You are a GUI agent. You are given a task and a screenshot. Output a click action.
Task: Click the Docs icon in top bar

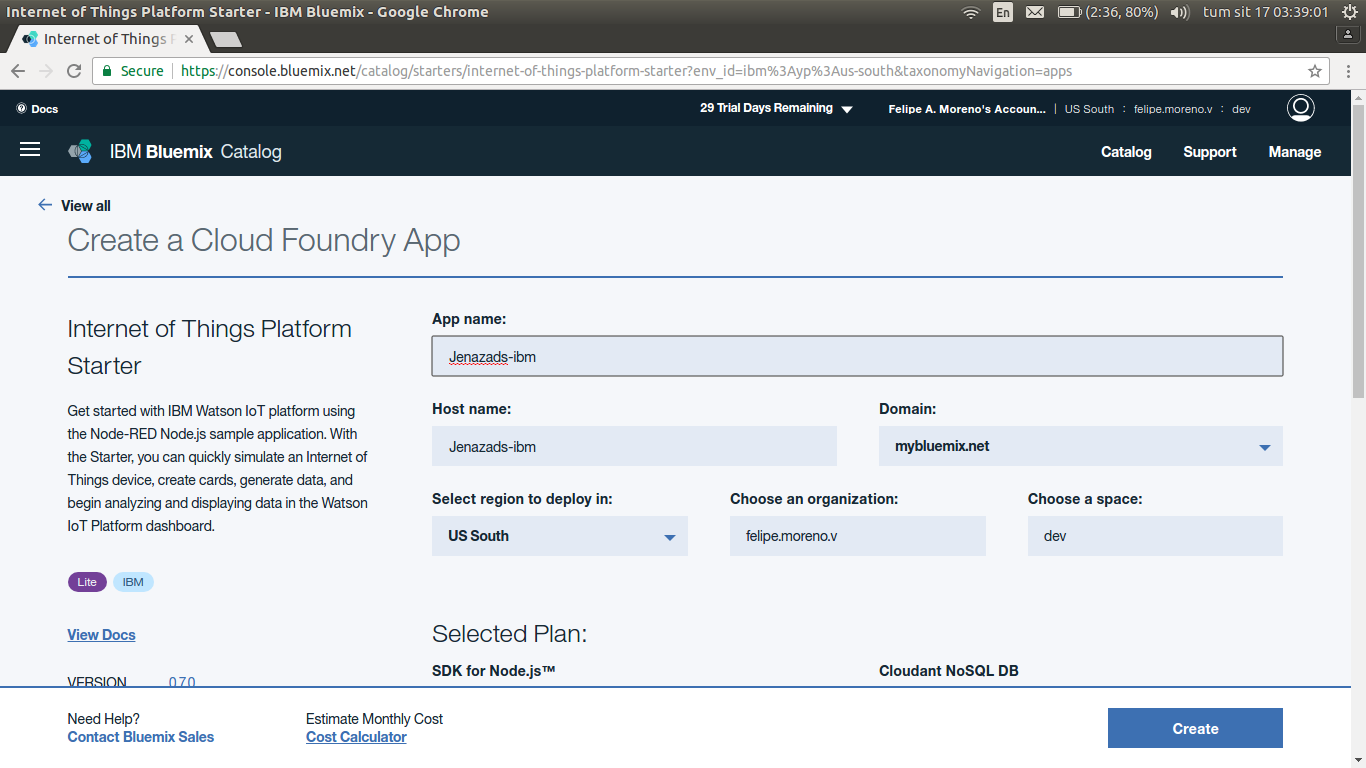22,109
